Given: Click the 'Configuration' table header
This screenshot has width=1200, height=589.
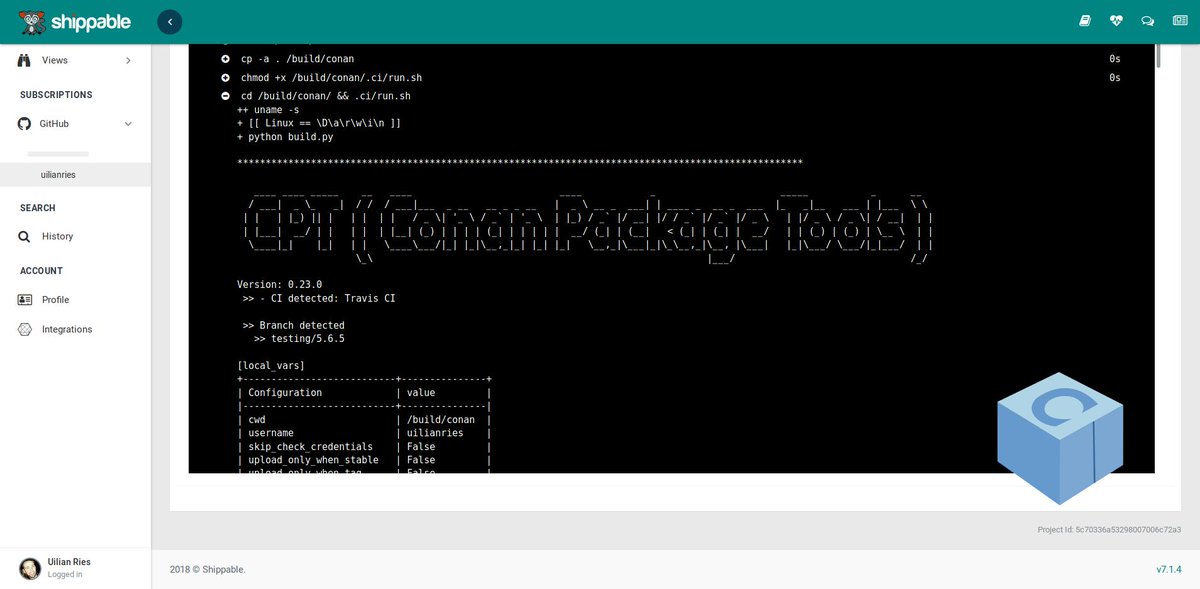Looking at the screenshot, I should pyautogui.click(x=285, y=393).
